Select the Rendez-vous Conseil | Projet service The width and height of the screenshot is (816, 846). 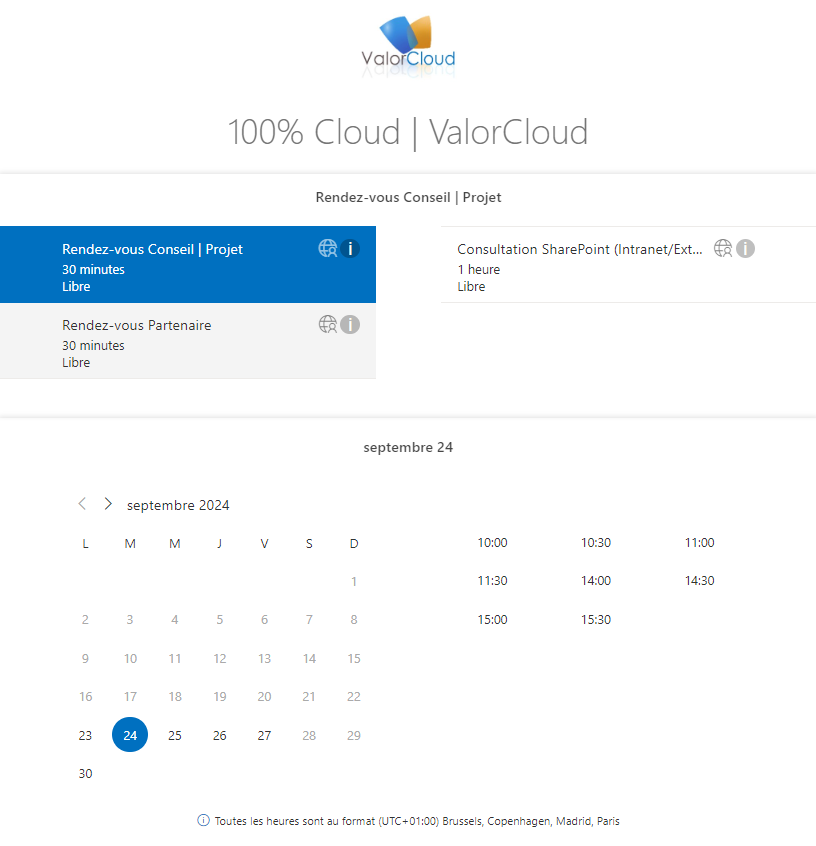pos(188,264)
